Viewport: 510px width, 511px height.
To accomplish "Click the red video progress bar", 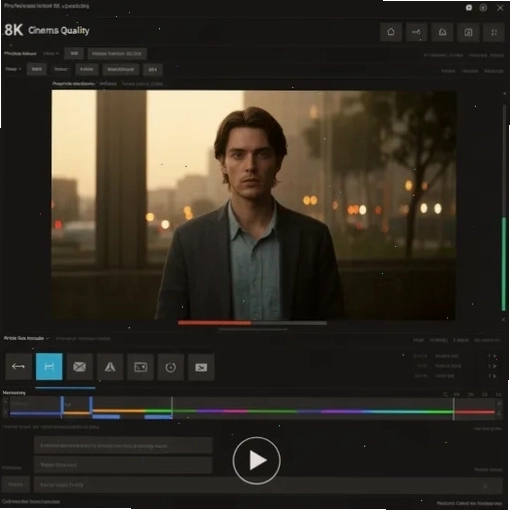I will point(215,323).
